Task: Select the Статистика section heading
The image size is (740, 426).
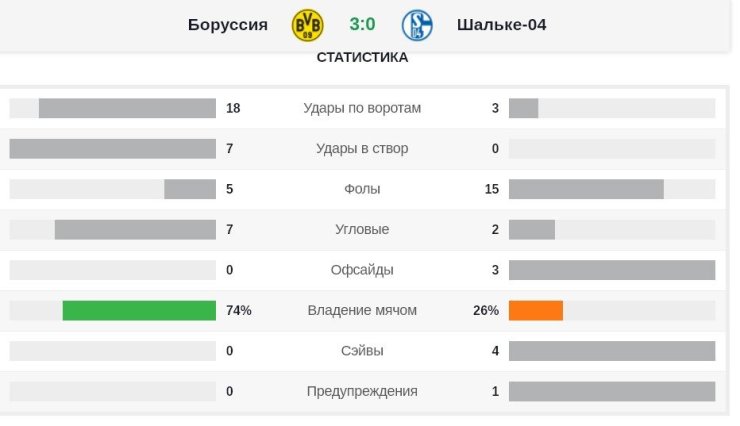Action: click(362, 58)
